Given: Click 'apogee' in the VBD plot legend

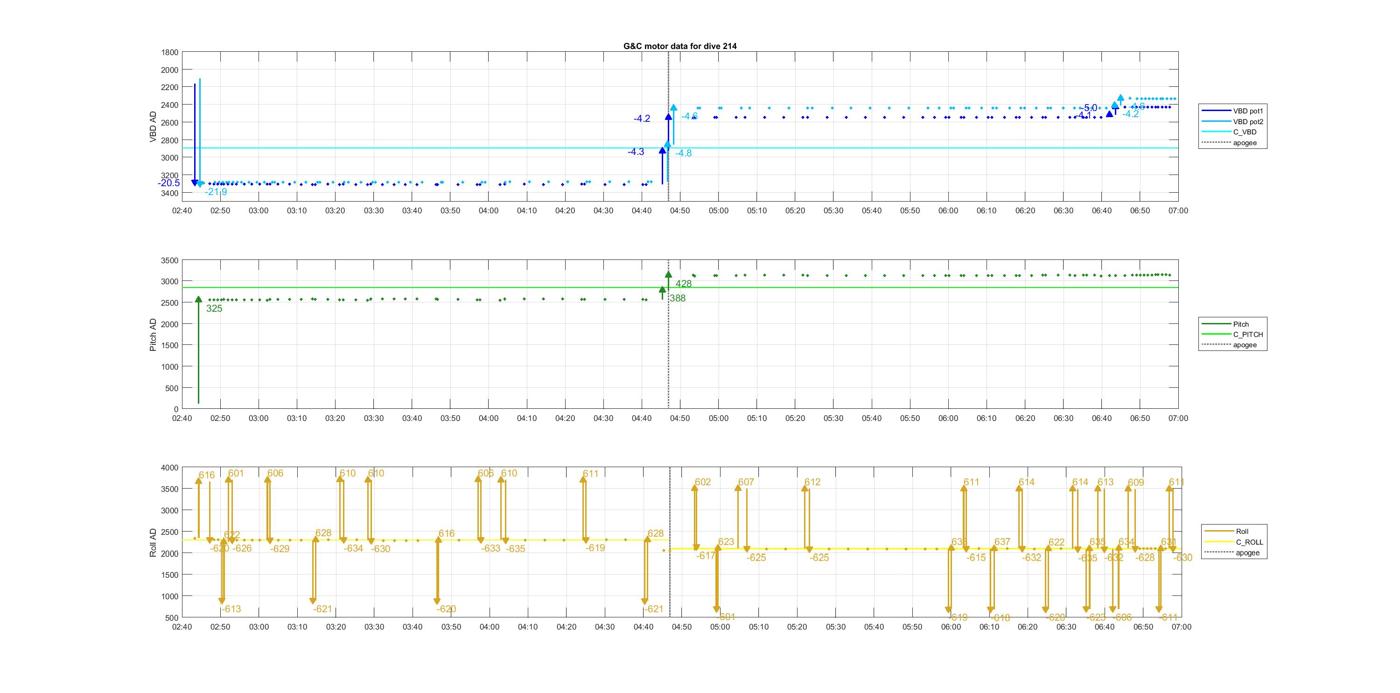Looking at the screenshot, I should (1245, 143).
